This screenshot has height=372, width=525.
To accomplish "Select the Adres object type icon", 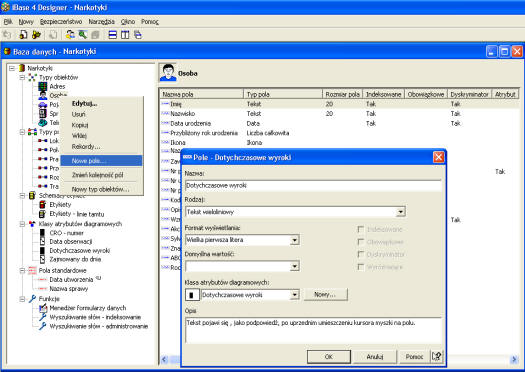I will tap(43, 86).
